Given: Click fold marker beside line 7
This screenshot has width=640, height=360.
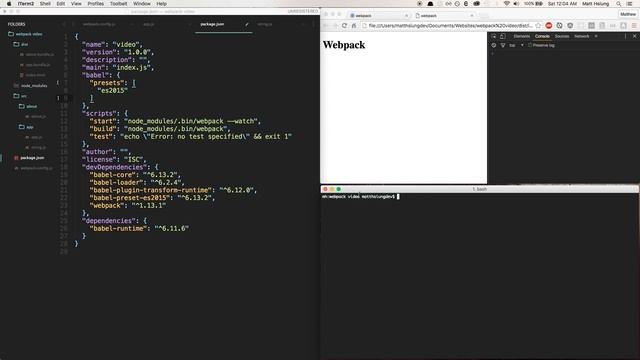Looking at the screenshot, I should pos(58,83).
